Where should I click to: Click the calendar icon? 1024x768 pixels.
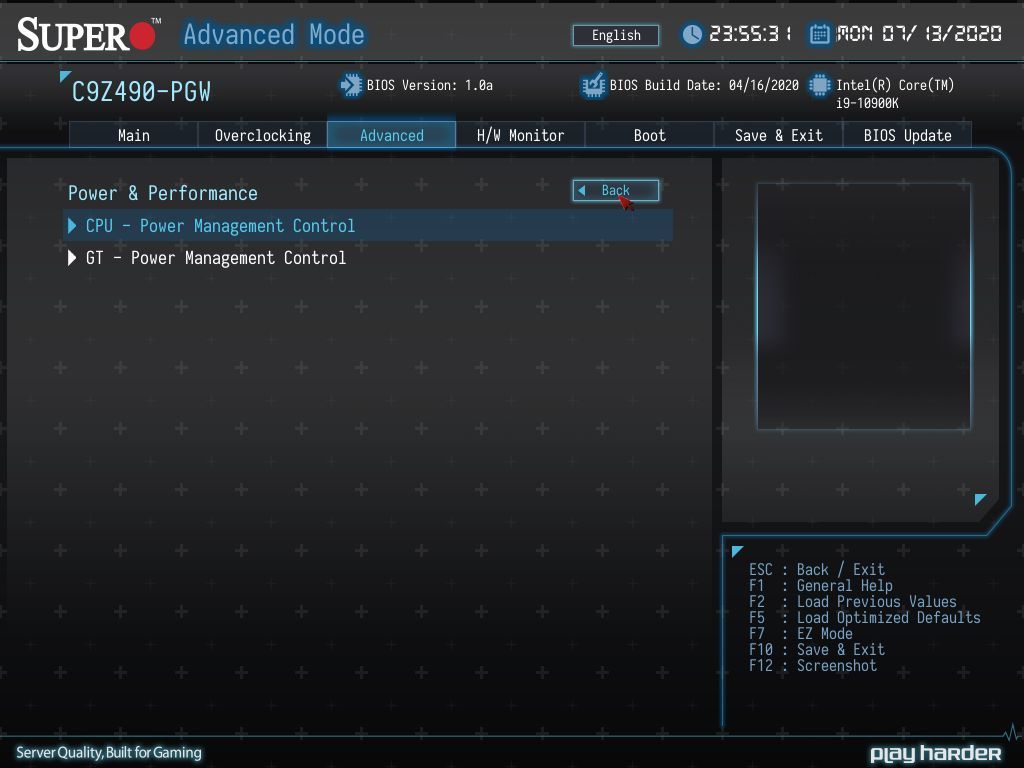pyautogui.click(x=819, y=34)
